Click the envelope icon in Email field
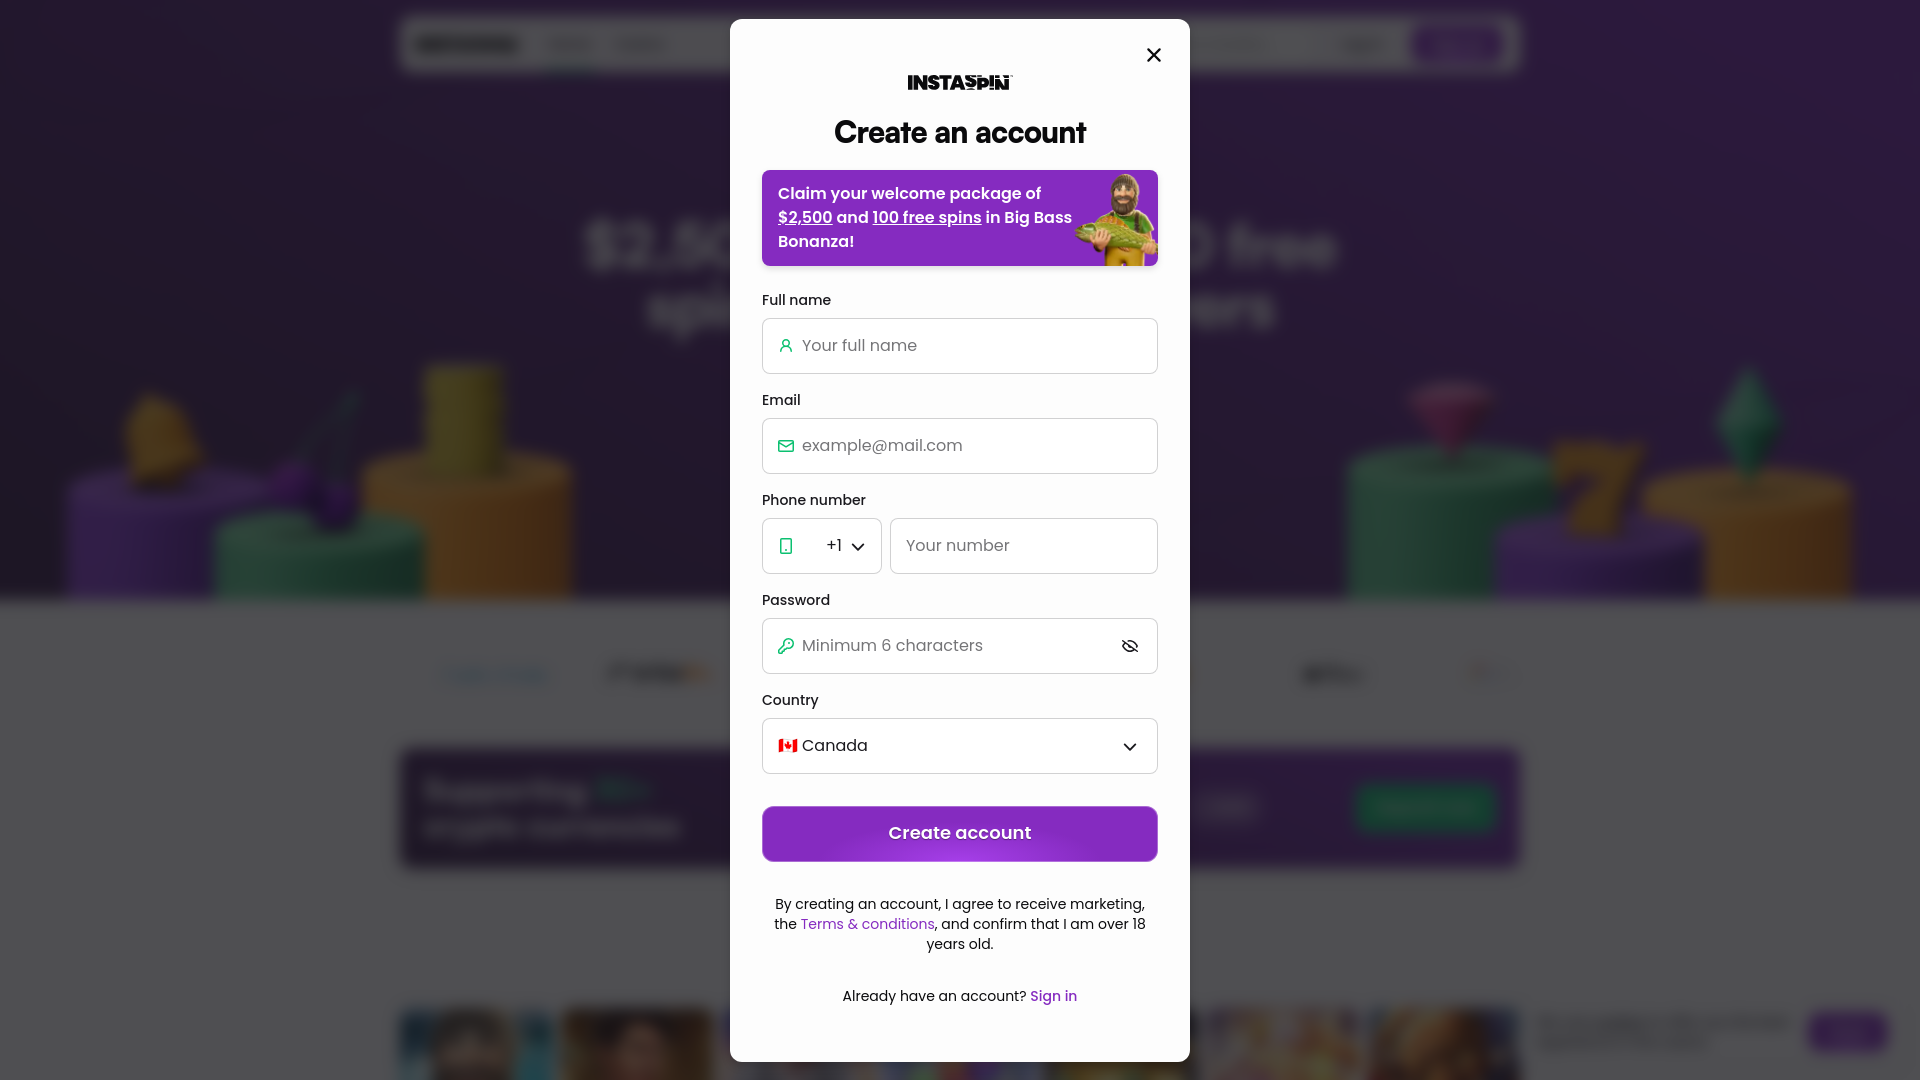The image size is (1920, 1080). tap(786, 446)
